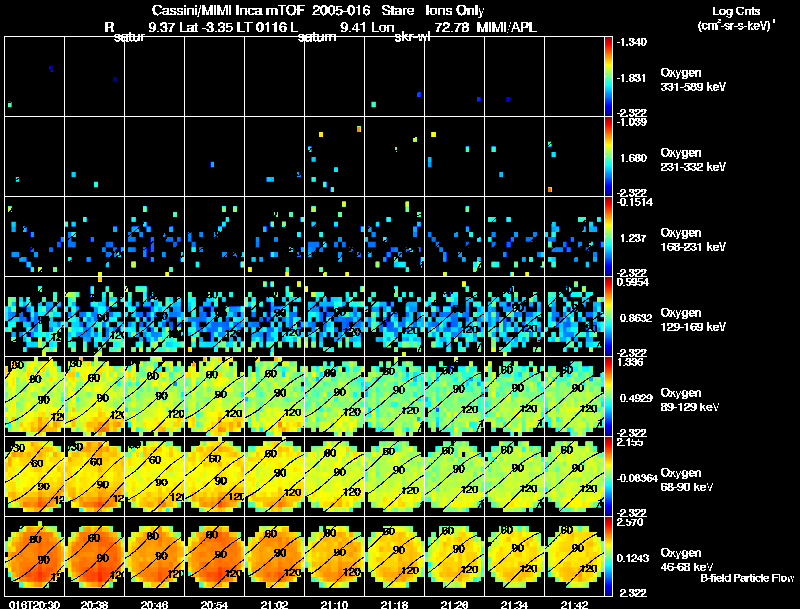This screenshot has height=609, width=800.
Task: Click the 21:10 time axis label
Action: tap(334, 604)
